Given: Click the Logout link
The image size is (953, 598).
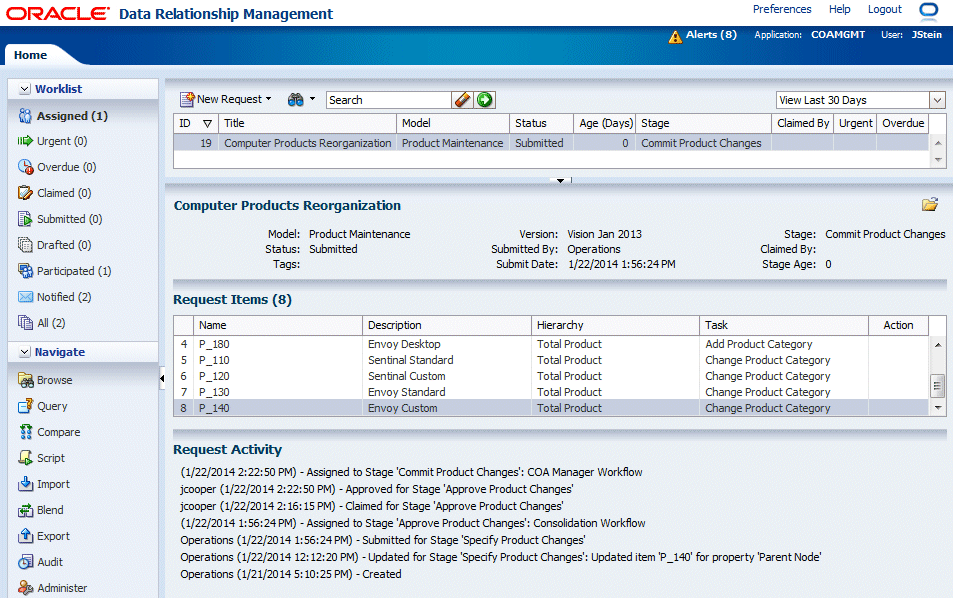Looking at the screenshot, I should [x=884, y=9].
